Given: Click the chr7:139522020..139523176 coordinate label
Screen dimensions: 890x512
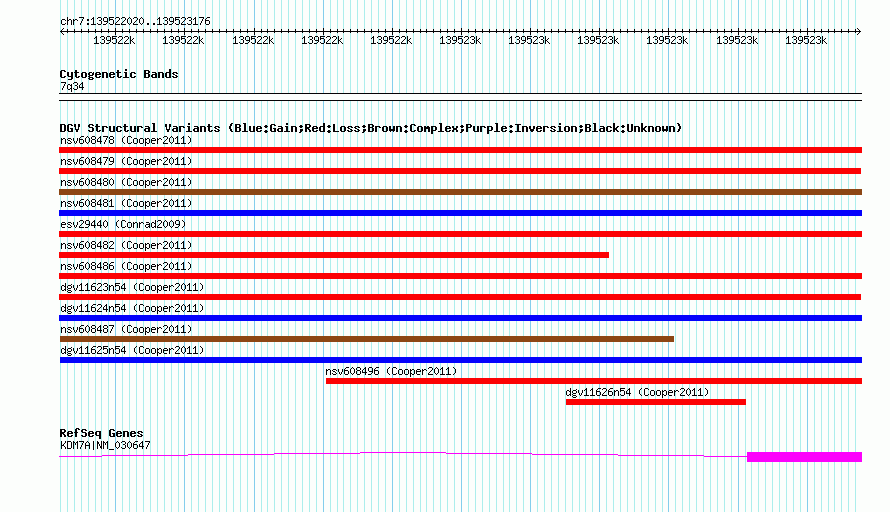Looking at the screenshot, I should coord(135,21).
